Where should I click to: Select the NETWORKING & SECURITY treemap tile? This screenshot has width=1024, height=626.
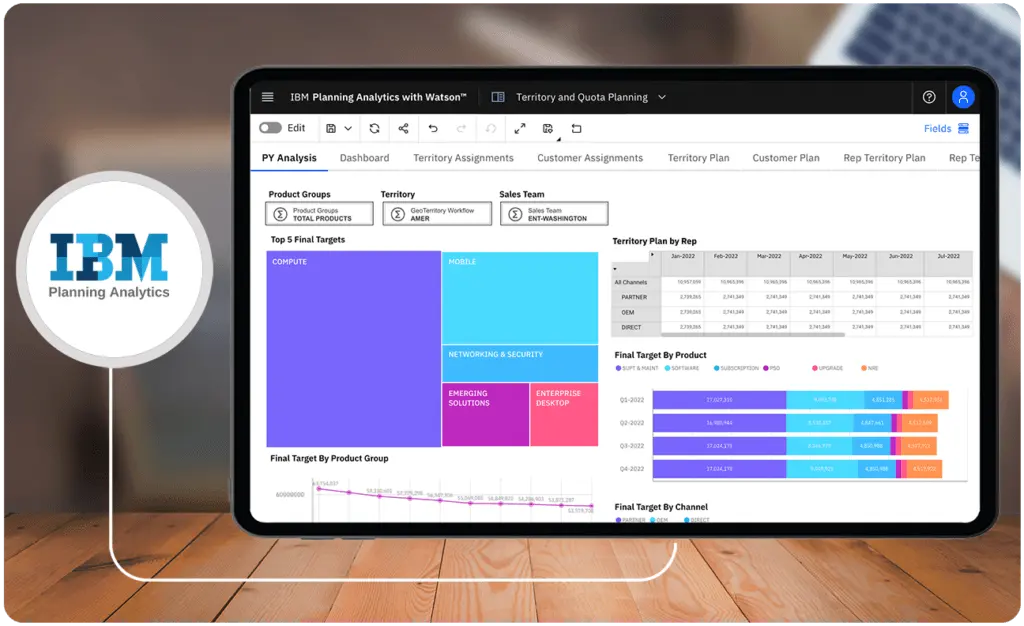[x=520, y=364]
